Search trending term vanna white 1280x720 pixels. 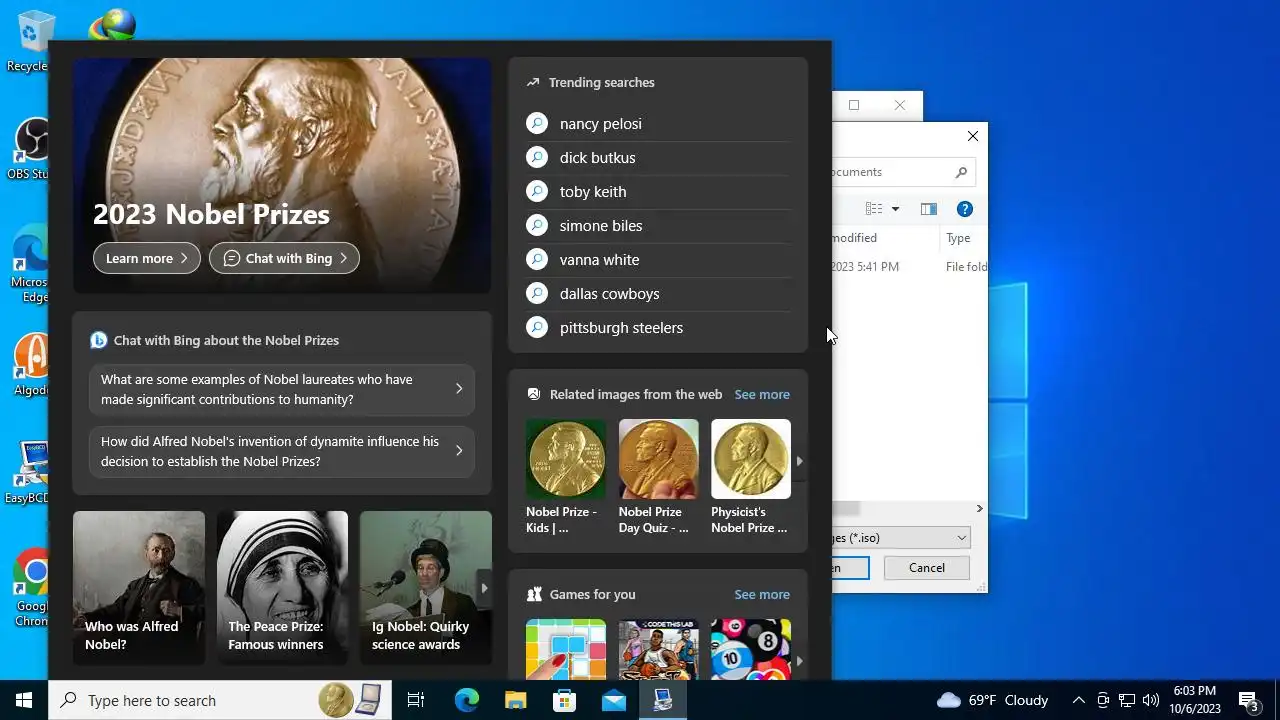click(600, 259)
